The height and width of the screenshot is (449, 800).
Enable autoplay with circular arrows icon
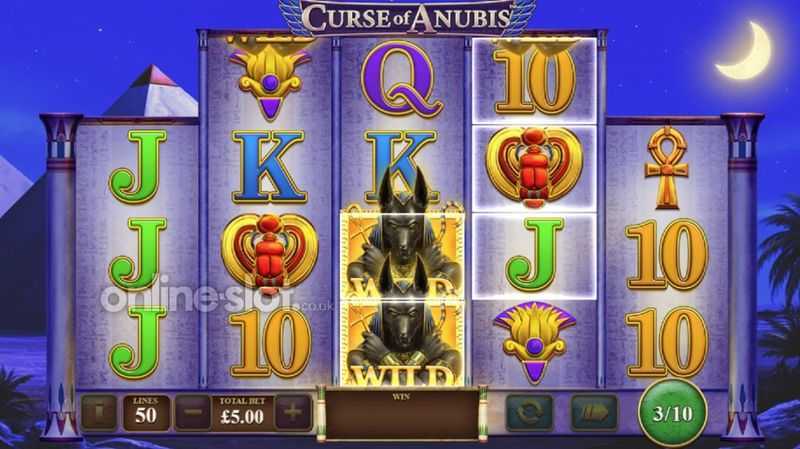530,412
